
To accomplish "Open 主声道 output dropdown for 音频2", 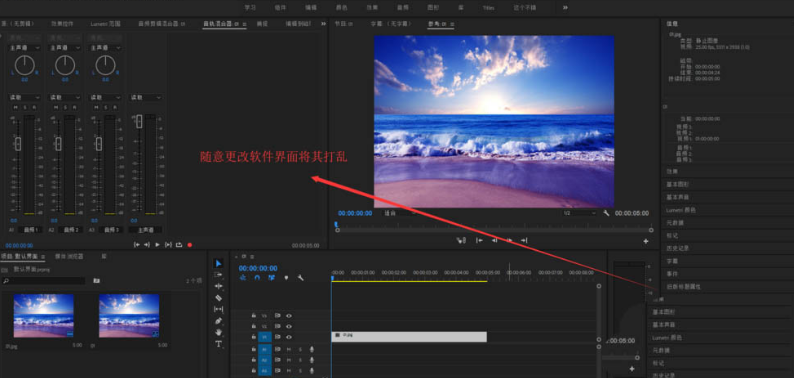I will tap(65, 48).
